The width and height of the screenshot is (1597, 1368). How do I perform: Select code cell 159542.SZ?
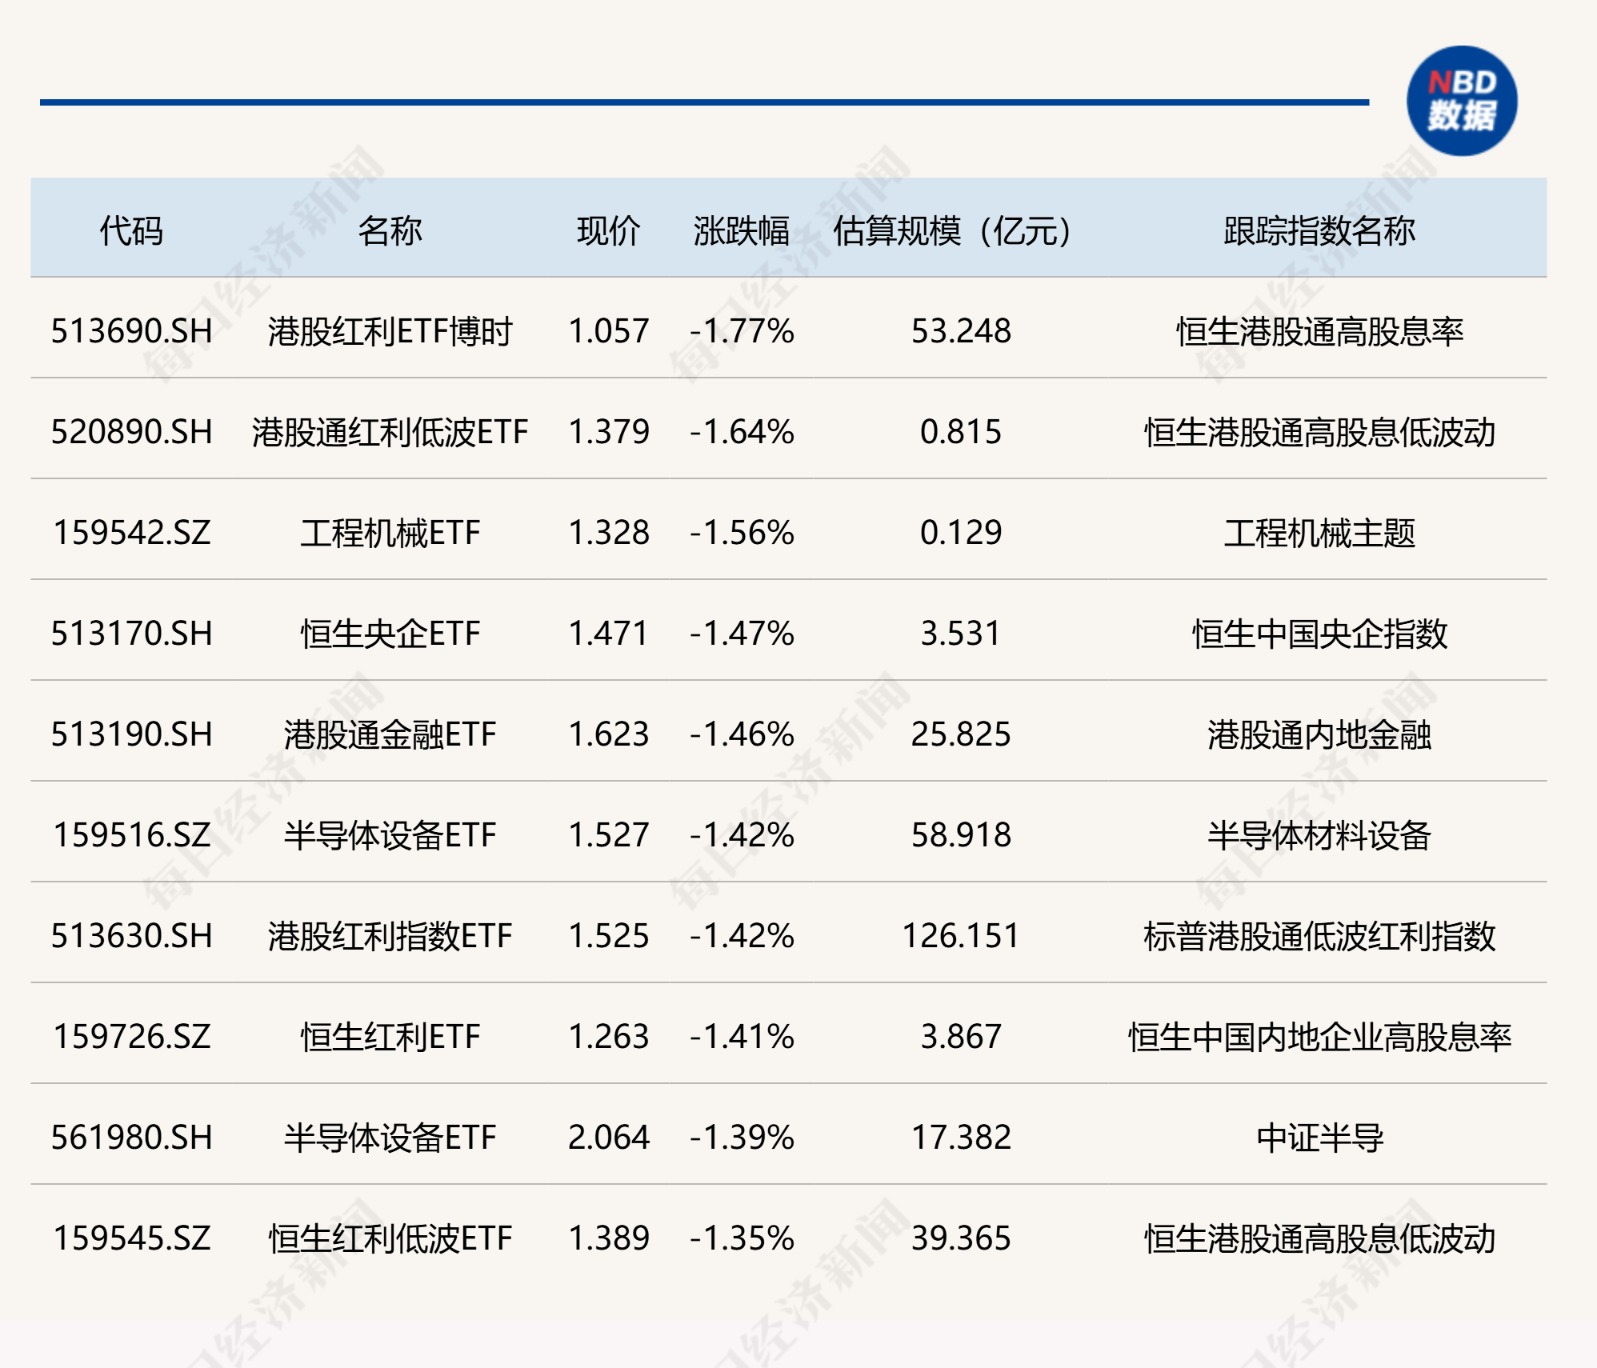pos(131,533)
